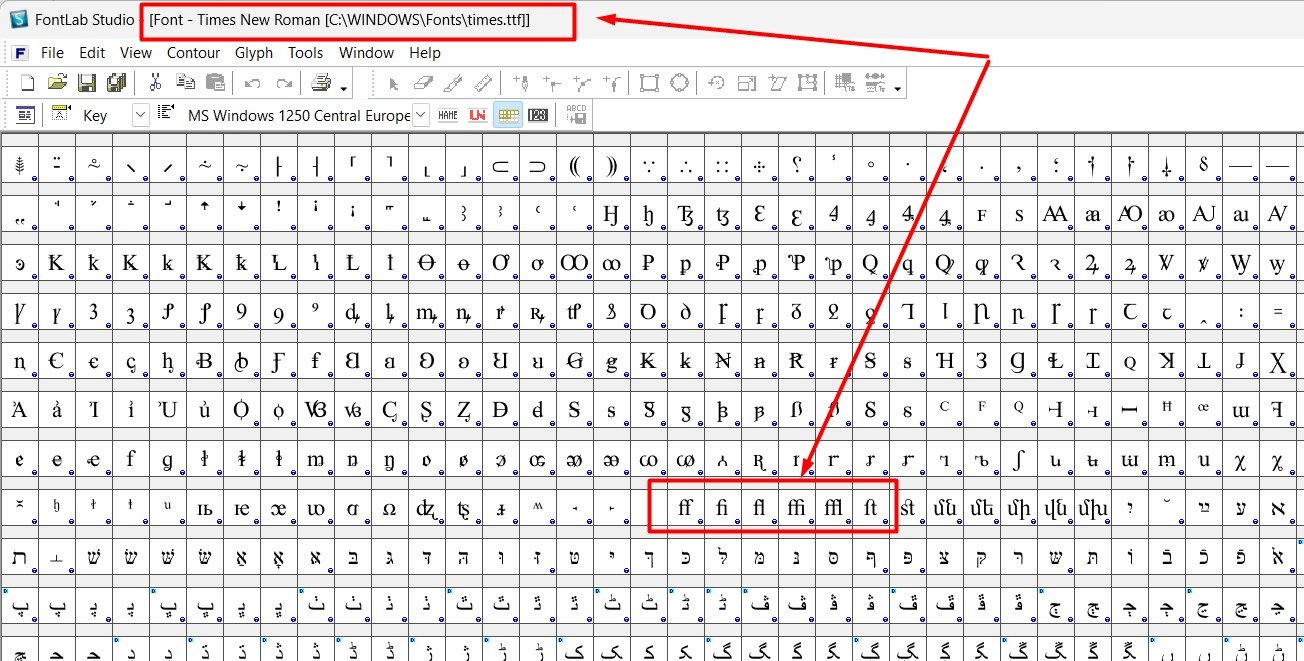
Task: Save font with single floppy icon
Action: pyautogui.click(x=87, y=83)
